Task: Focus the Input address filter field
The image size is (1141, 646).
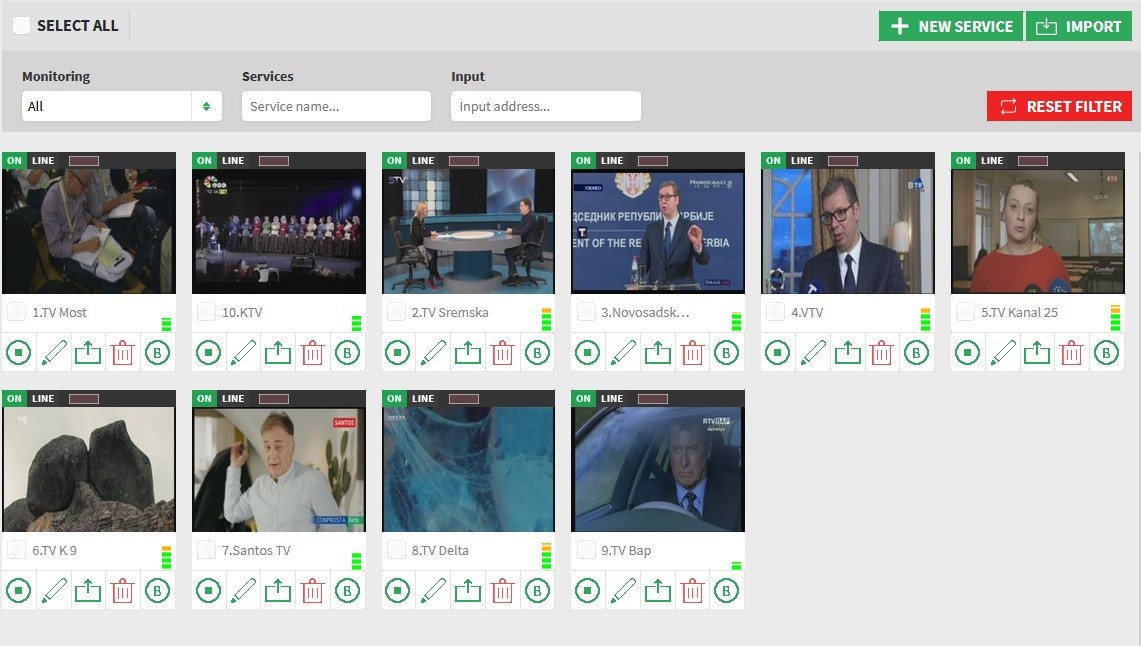Action: (545, 106)
